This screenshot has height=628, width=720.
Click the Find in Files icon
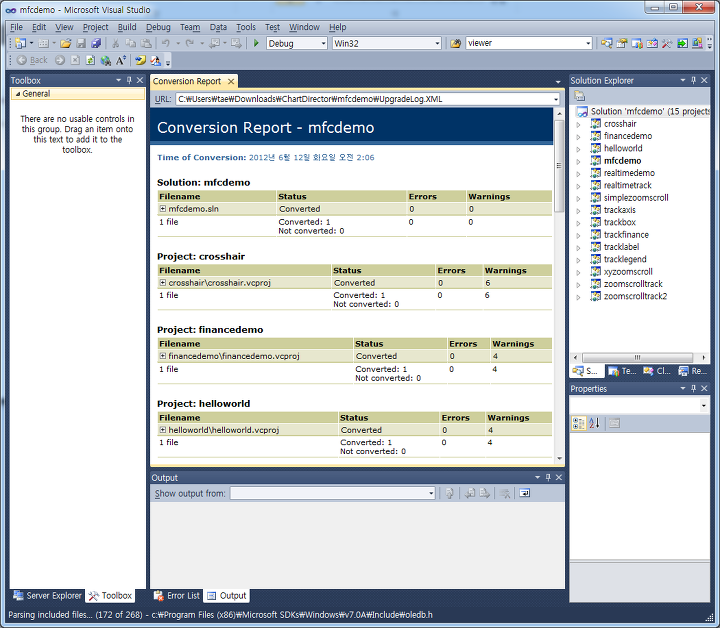coord(456,43)
